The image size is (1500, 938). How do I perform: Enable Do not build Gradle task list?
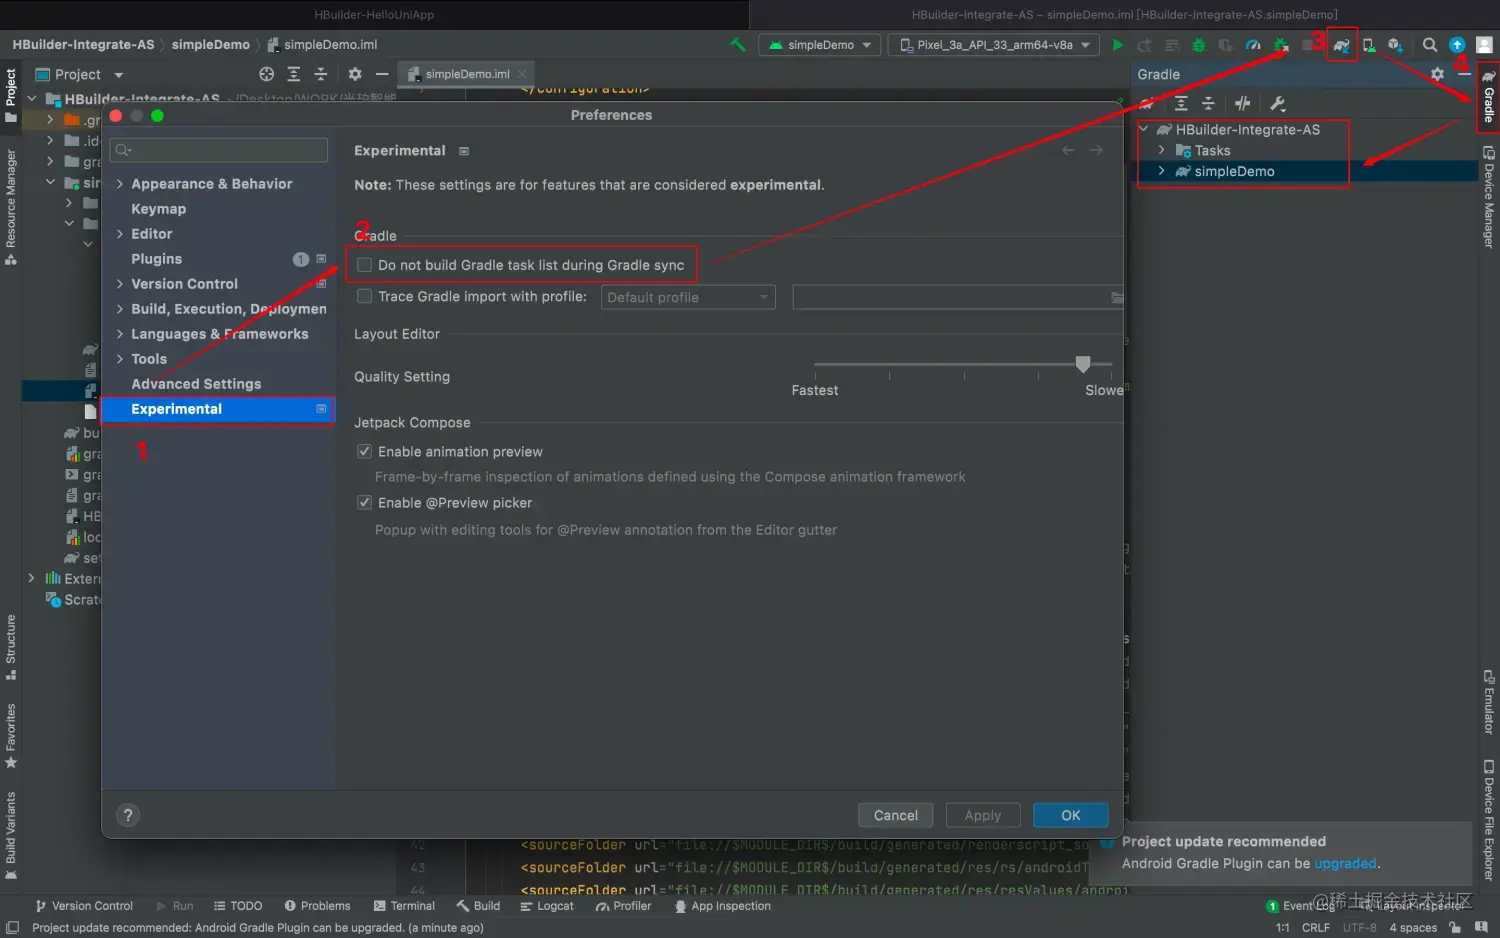point(365,265)
